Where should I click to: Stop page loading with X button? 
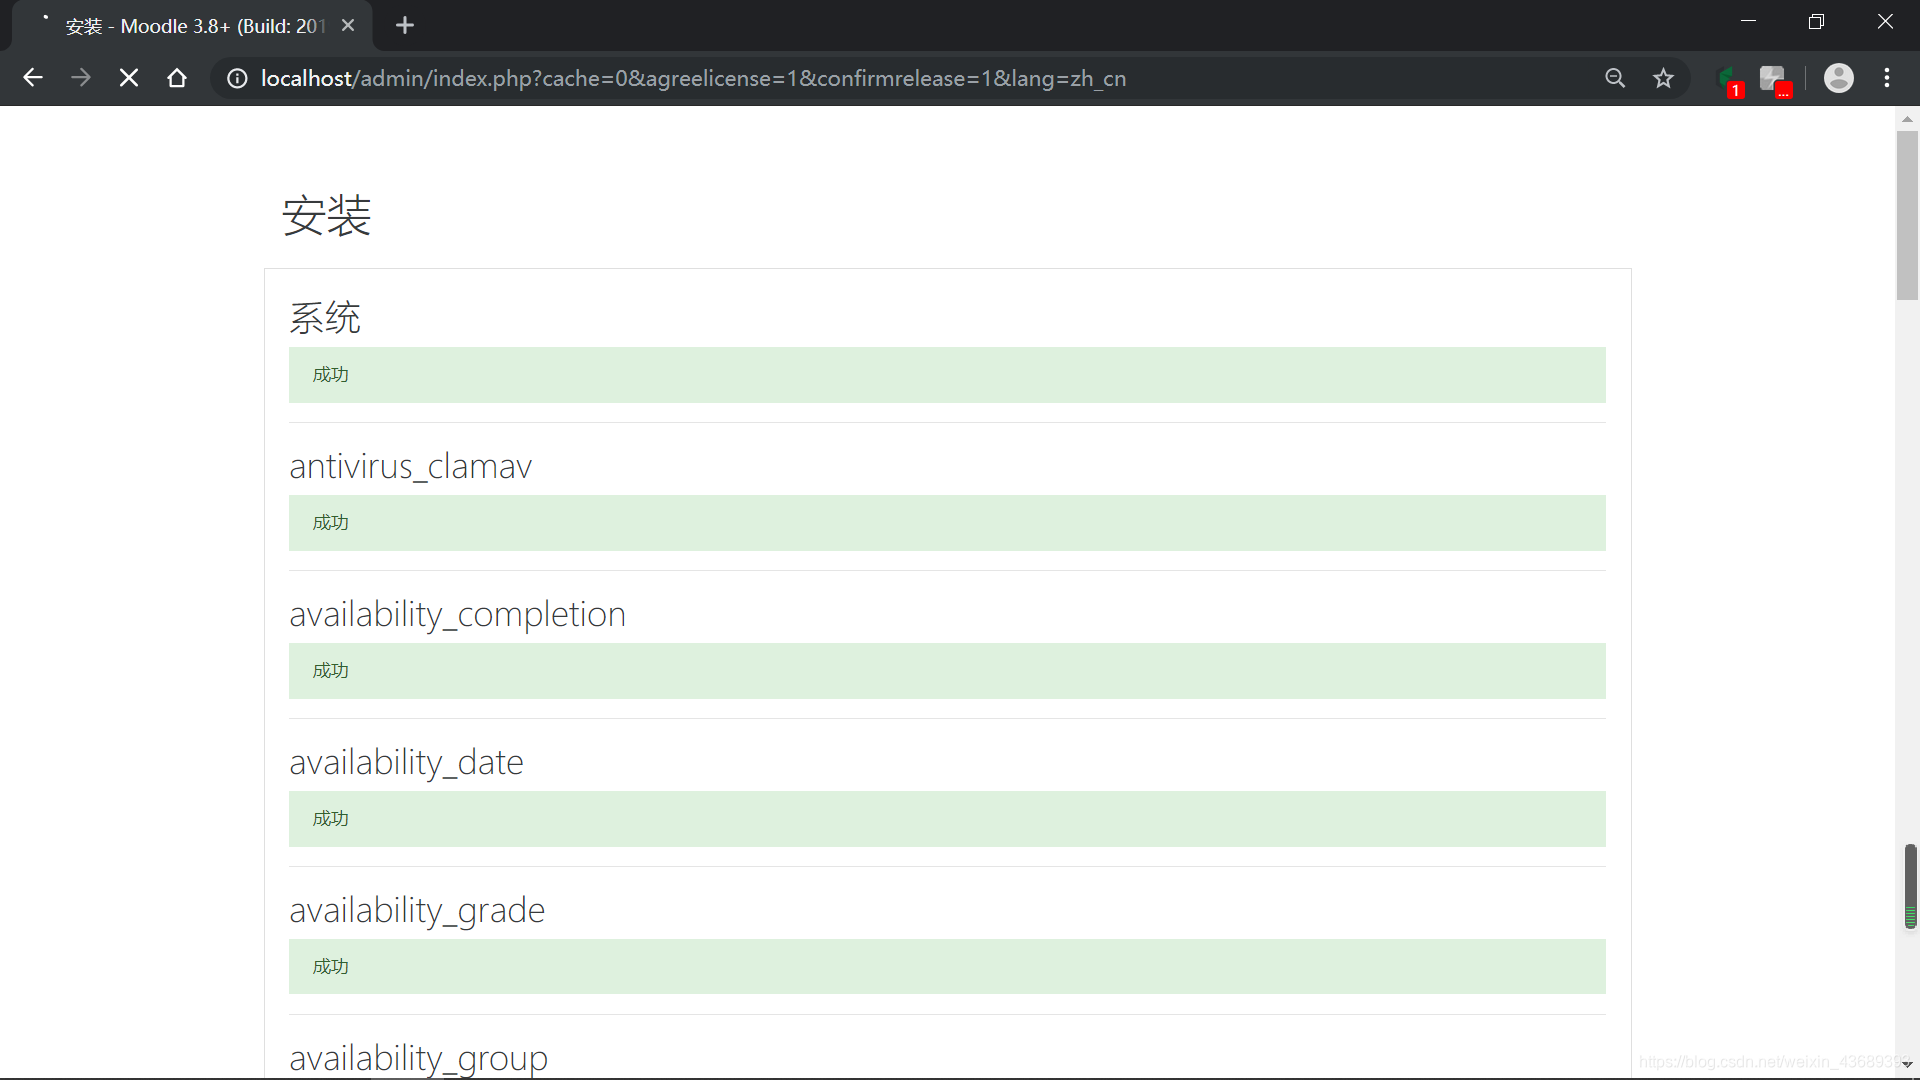tap(129, 78)
